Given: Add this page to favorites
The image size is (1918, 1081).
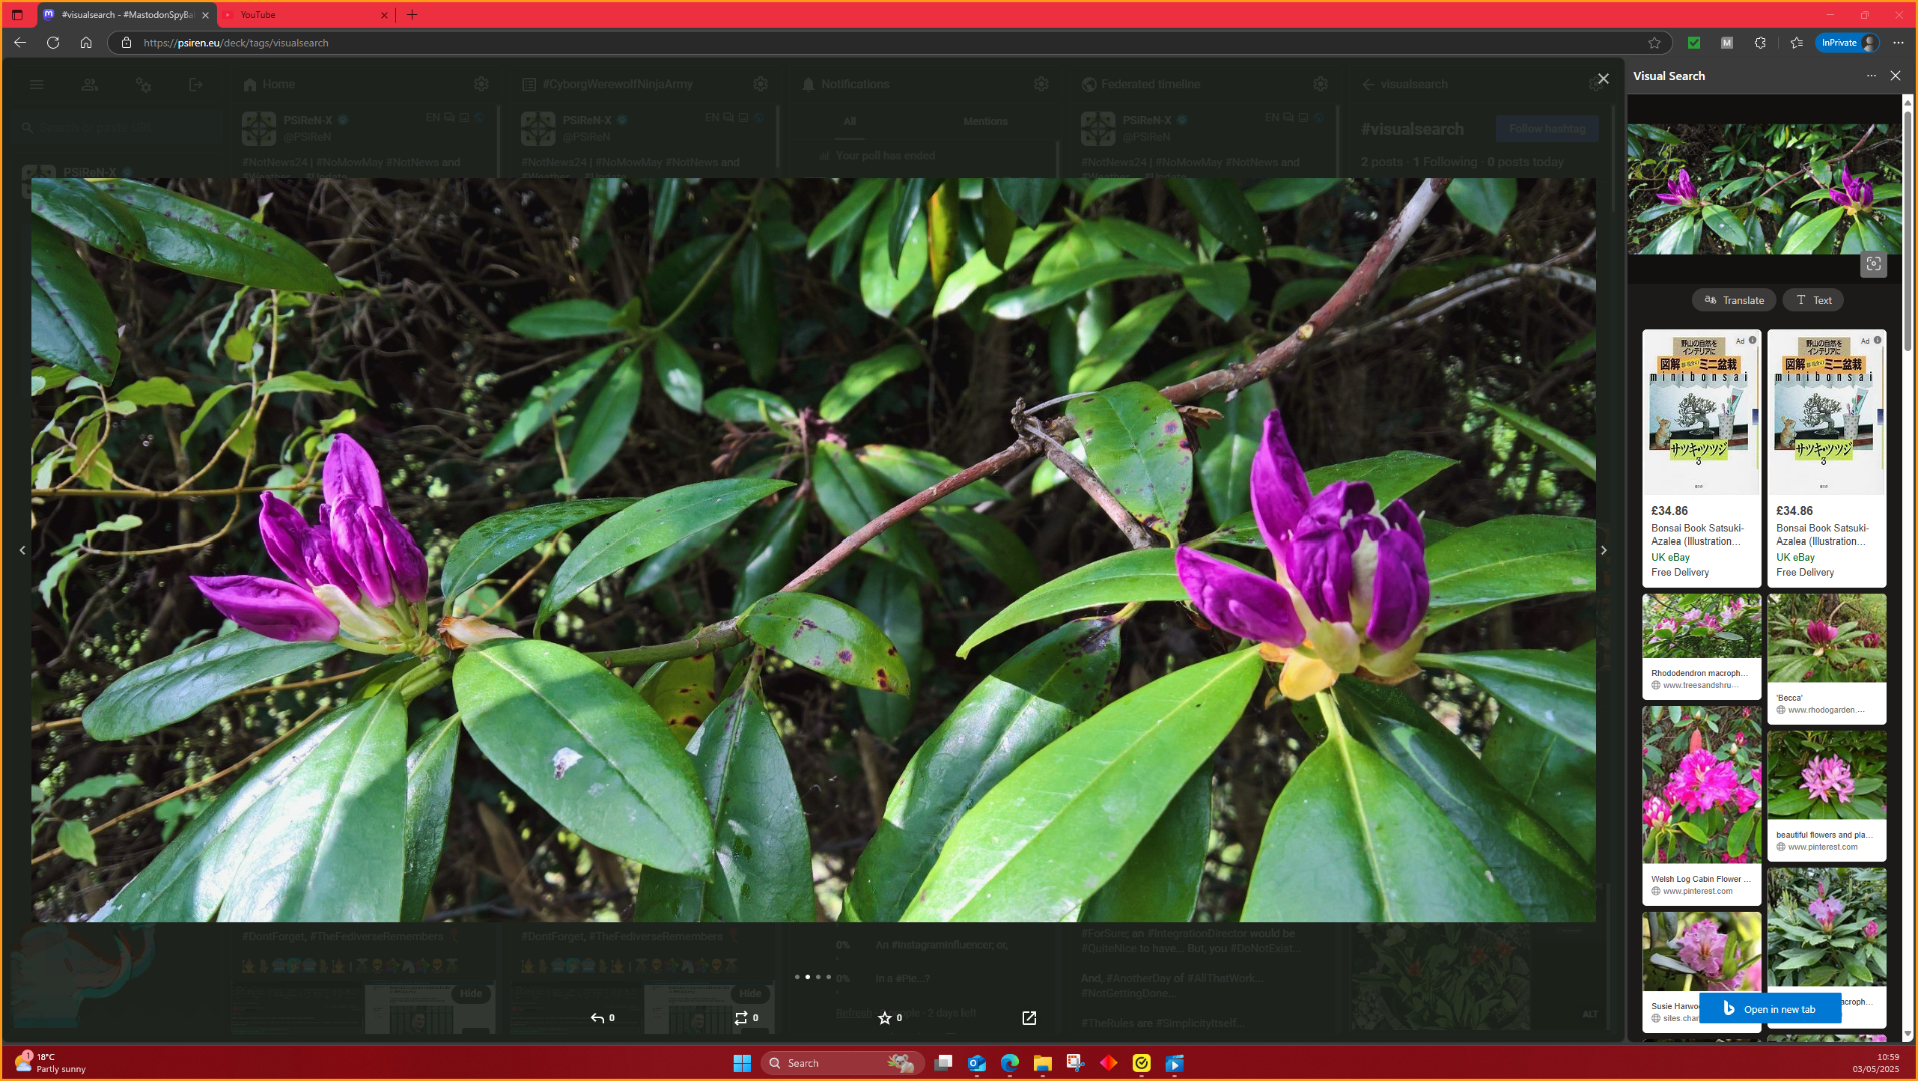Looking at the screenshot, I should (1654, 43).
